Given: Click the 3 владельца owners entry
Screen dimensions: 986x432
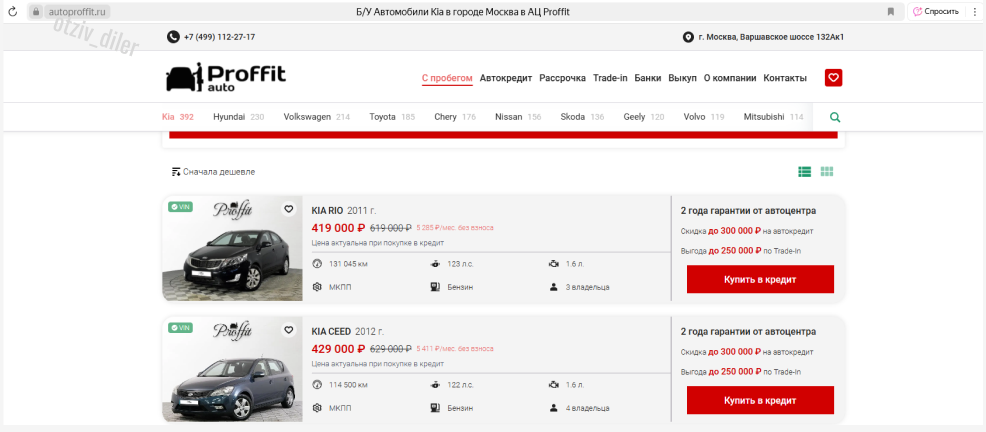Looking at the screenshot, I should tap(587, 287).
